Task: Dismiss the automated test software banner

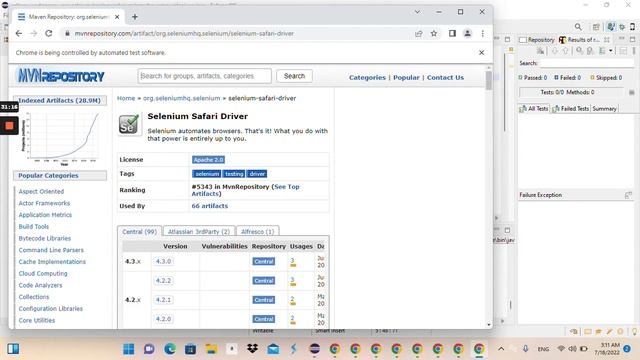Action: tap(482, 52)
